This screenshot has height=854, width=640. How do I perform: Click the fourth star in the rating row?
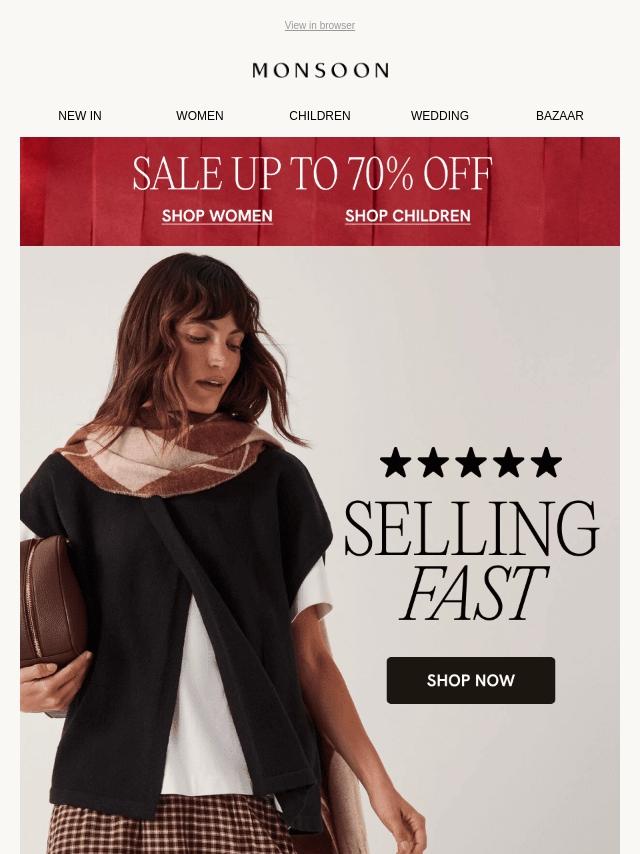[508, 462]
